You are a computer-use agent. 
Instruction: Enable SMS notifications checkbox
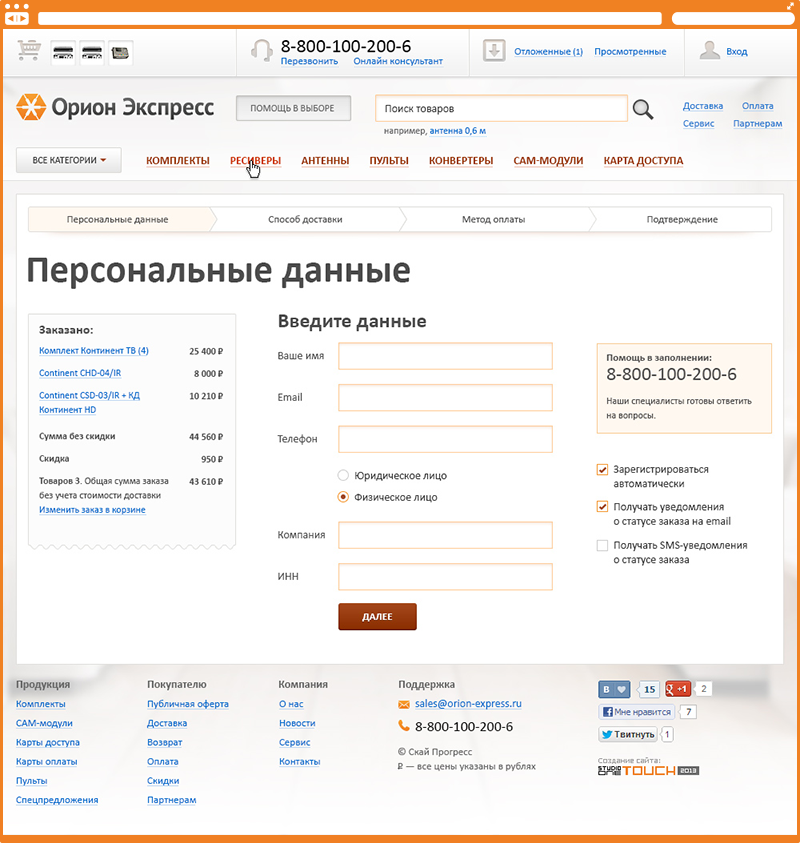(x=602, y=545)
